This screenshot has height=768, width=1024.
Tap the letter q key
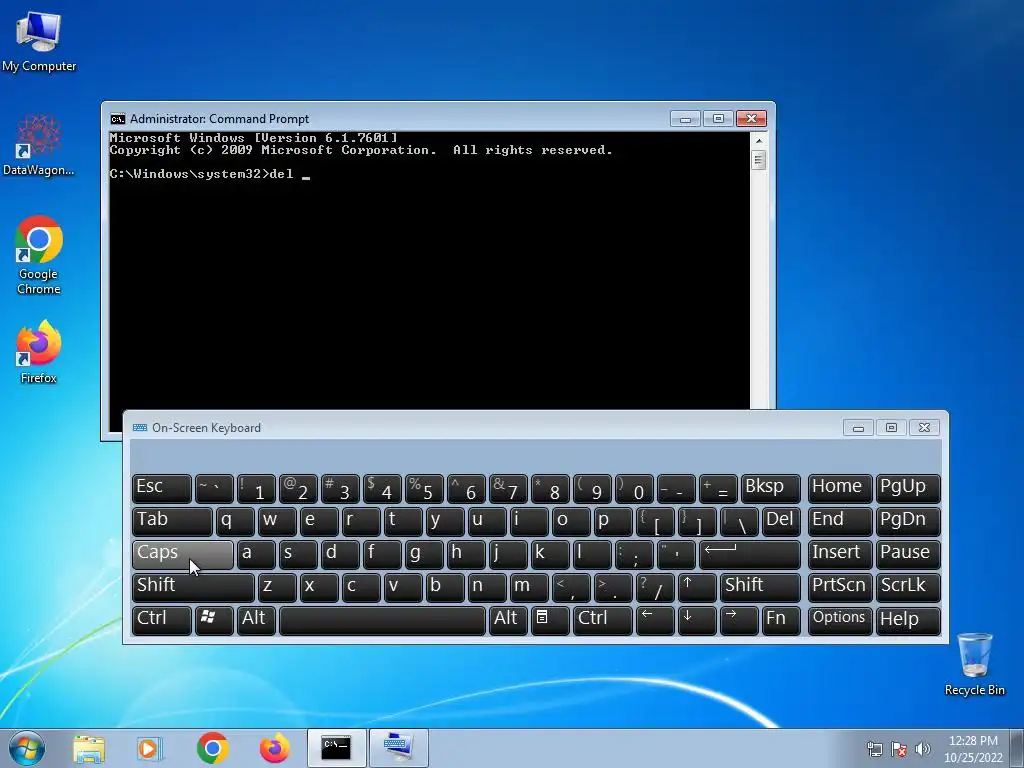pyautogui.click(x=235, y=521)
